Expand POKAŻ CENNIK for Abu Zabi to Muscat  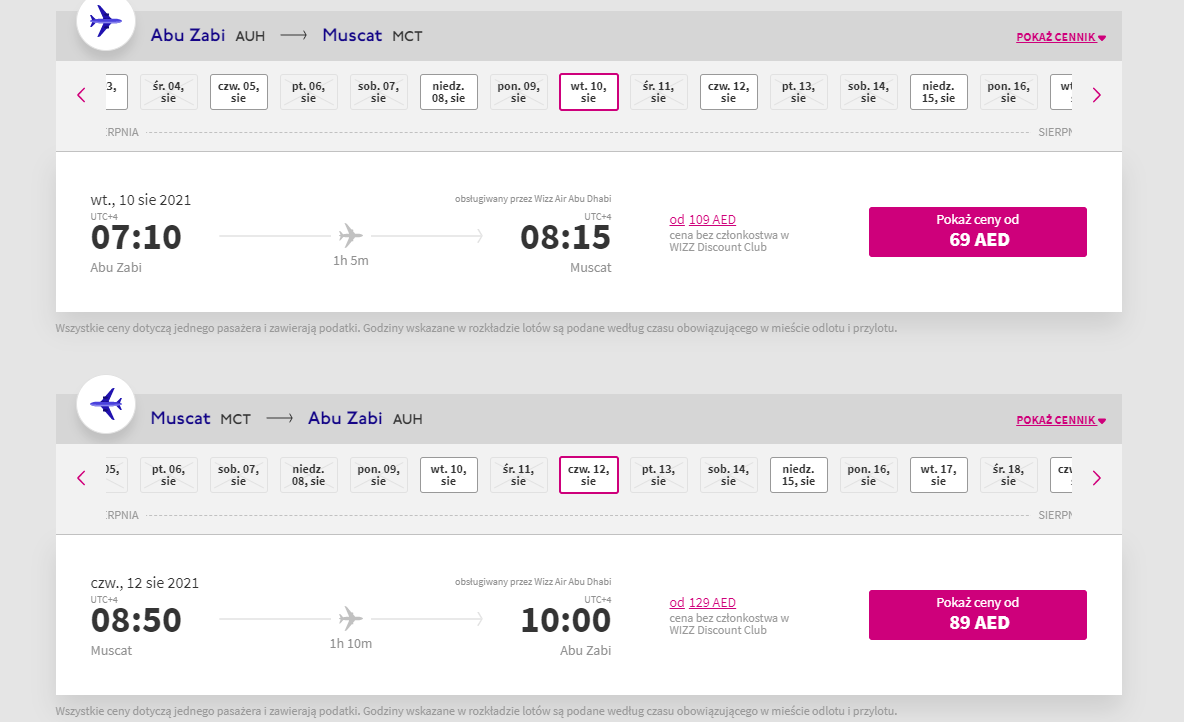click(1061, 37)
